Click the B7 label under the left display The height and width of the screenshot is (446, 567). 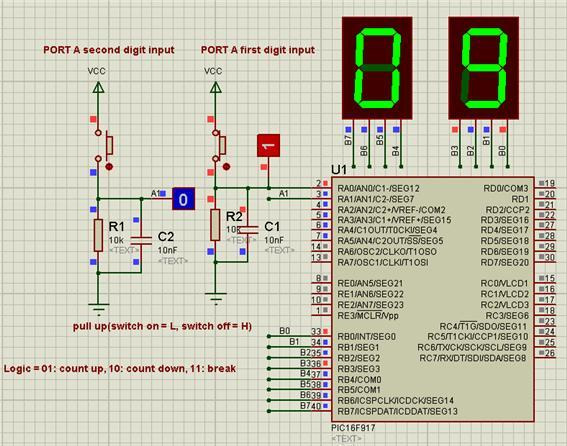coord(348,140)
